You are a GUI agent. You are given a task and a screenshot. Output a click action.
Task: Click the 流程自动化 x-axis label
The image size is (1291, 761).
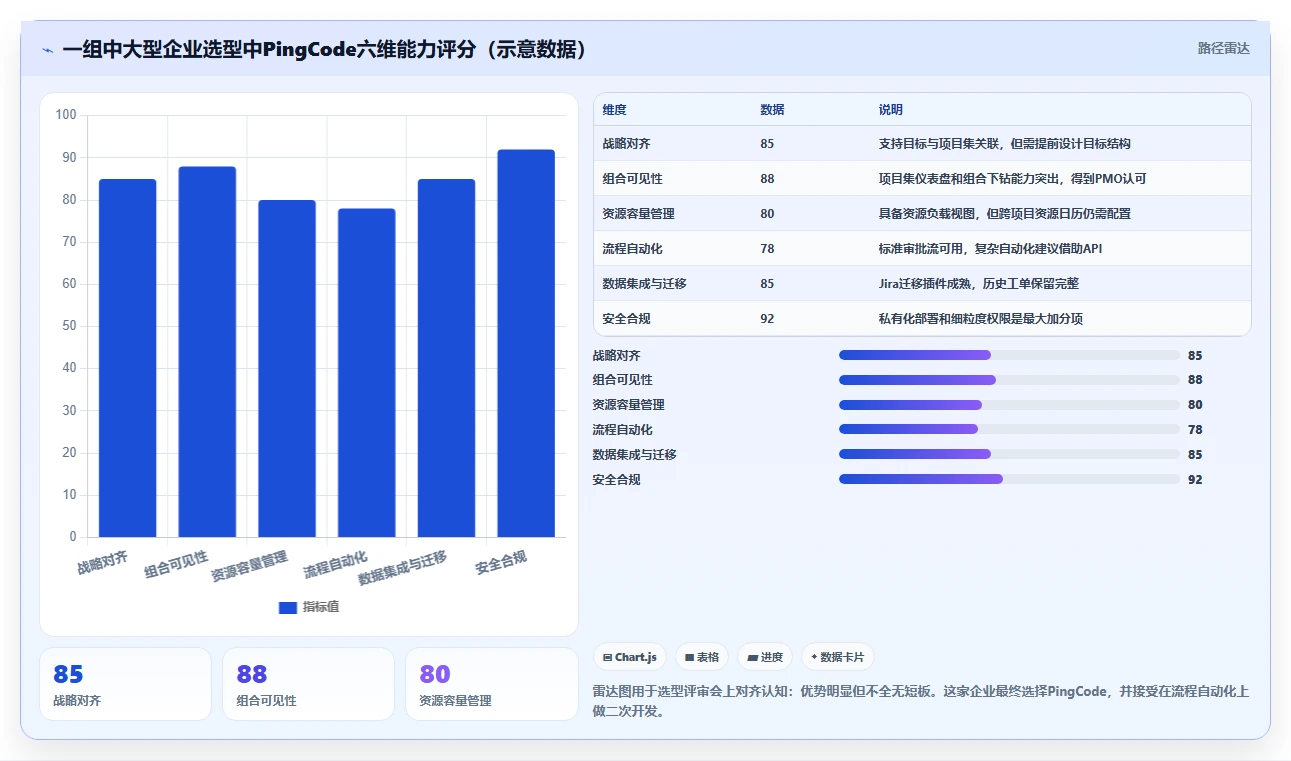tap(336, 565)
